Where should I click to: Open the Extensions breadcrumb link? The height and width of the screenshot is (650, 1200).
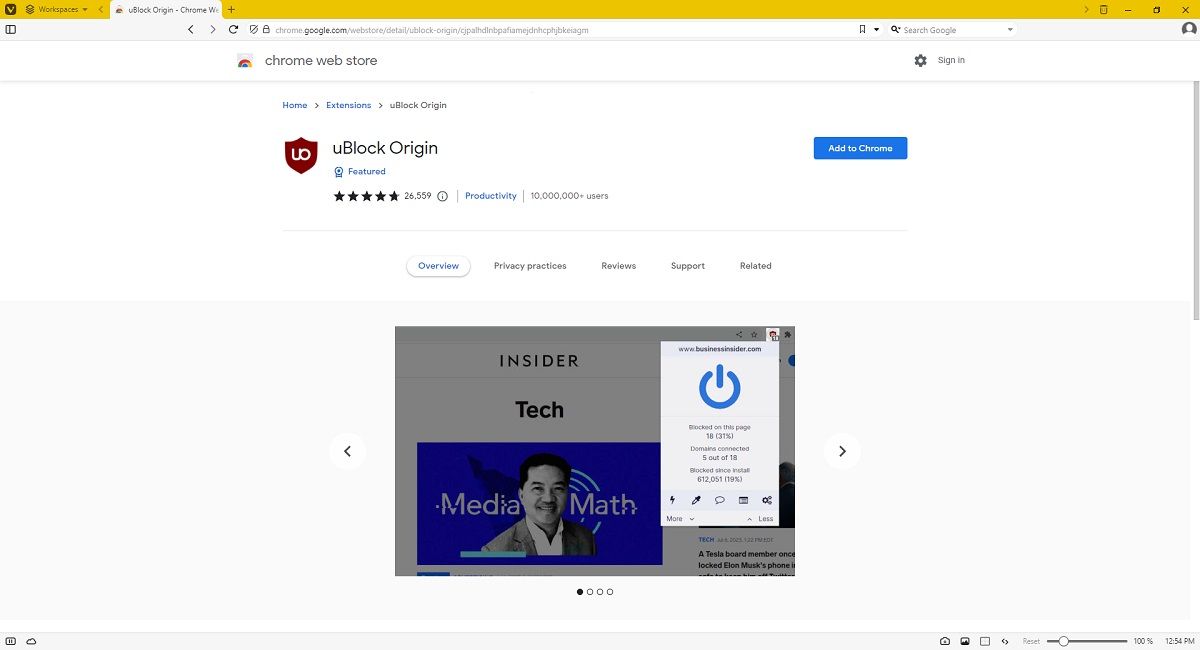point(348,105)
